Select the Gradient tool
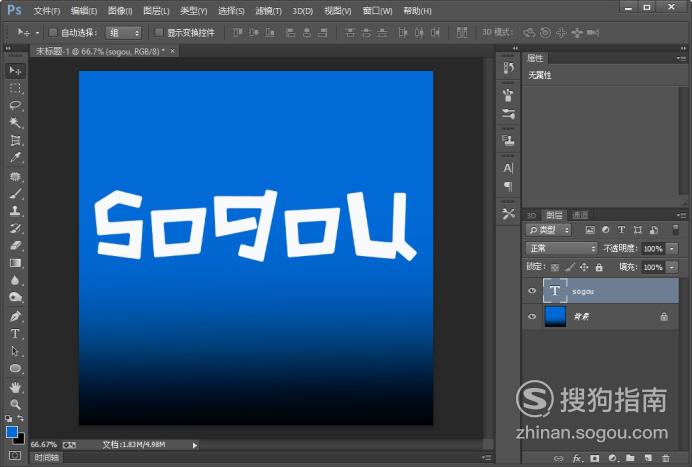 pyautogui.click(x=15, y=263)
